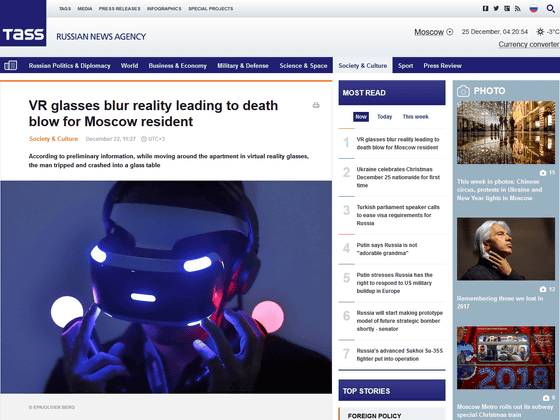Open the Facebook social icon
Screen dimensions: 560x420
(x=485, y=9)
